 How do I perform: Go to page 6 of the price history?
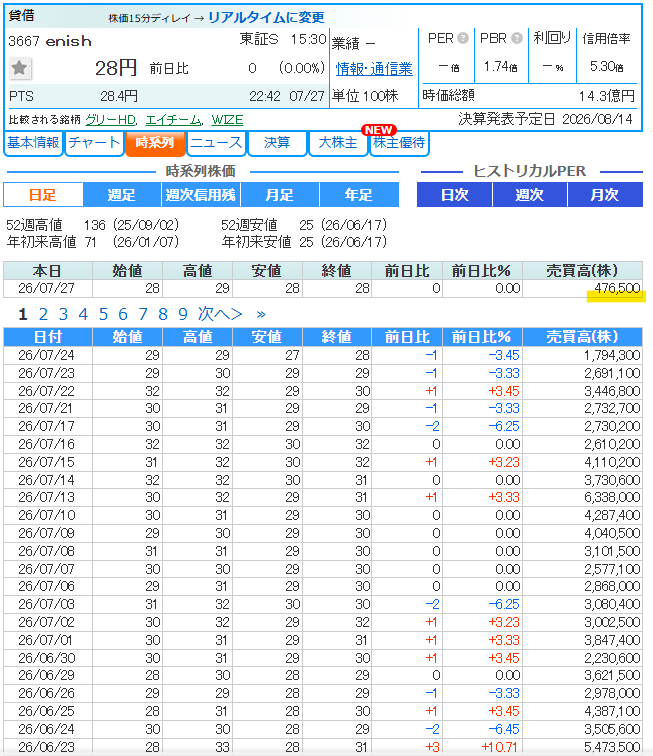[123, 314]
